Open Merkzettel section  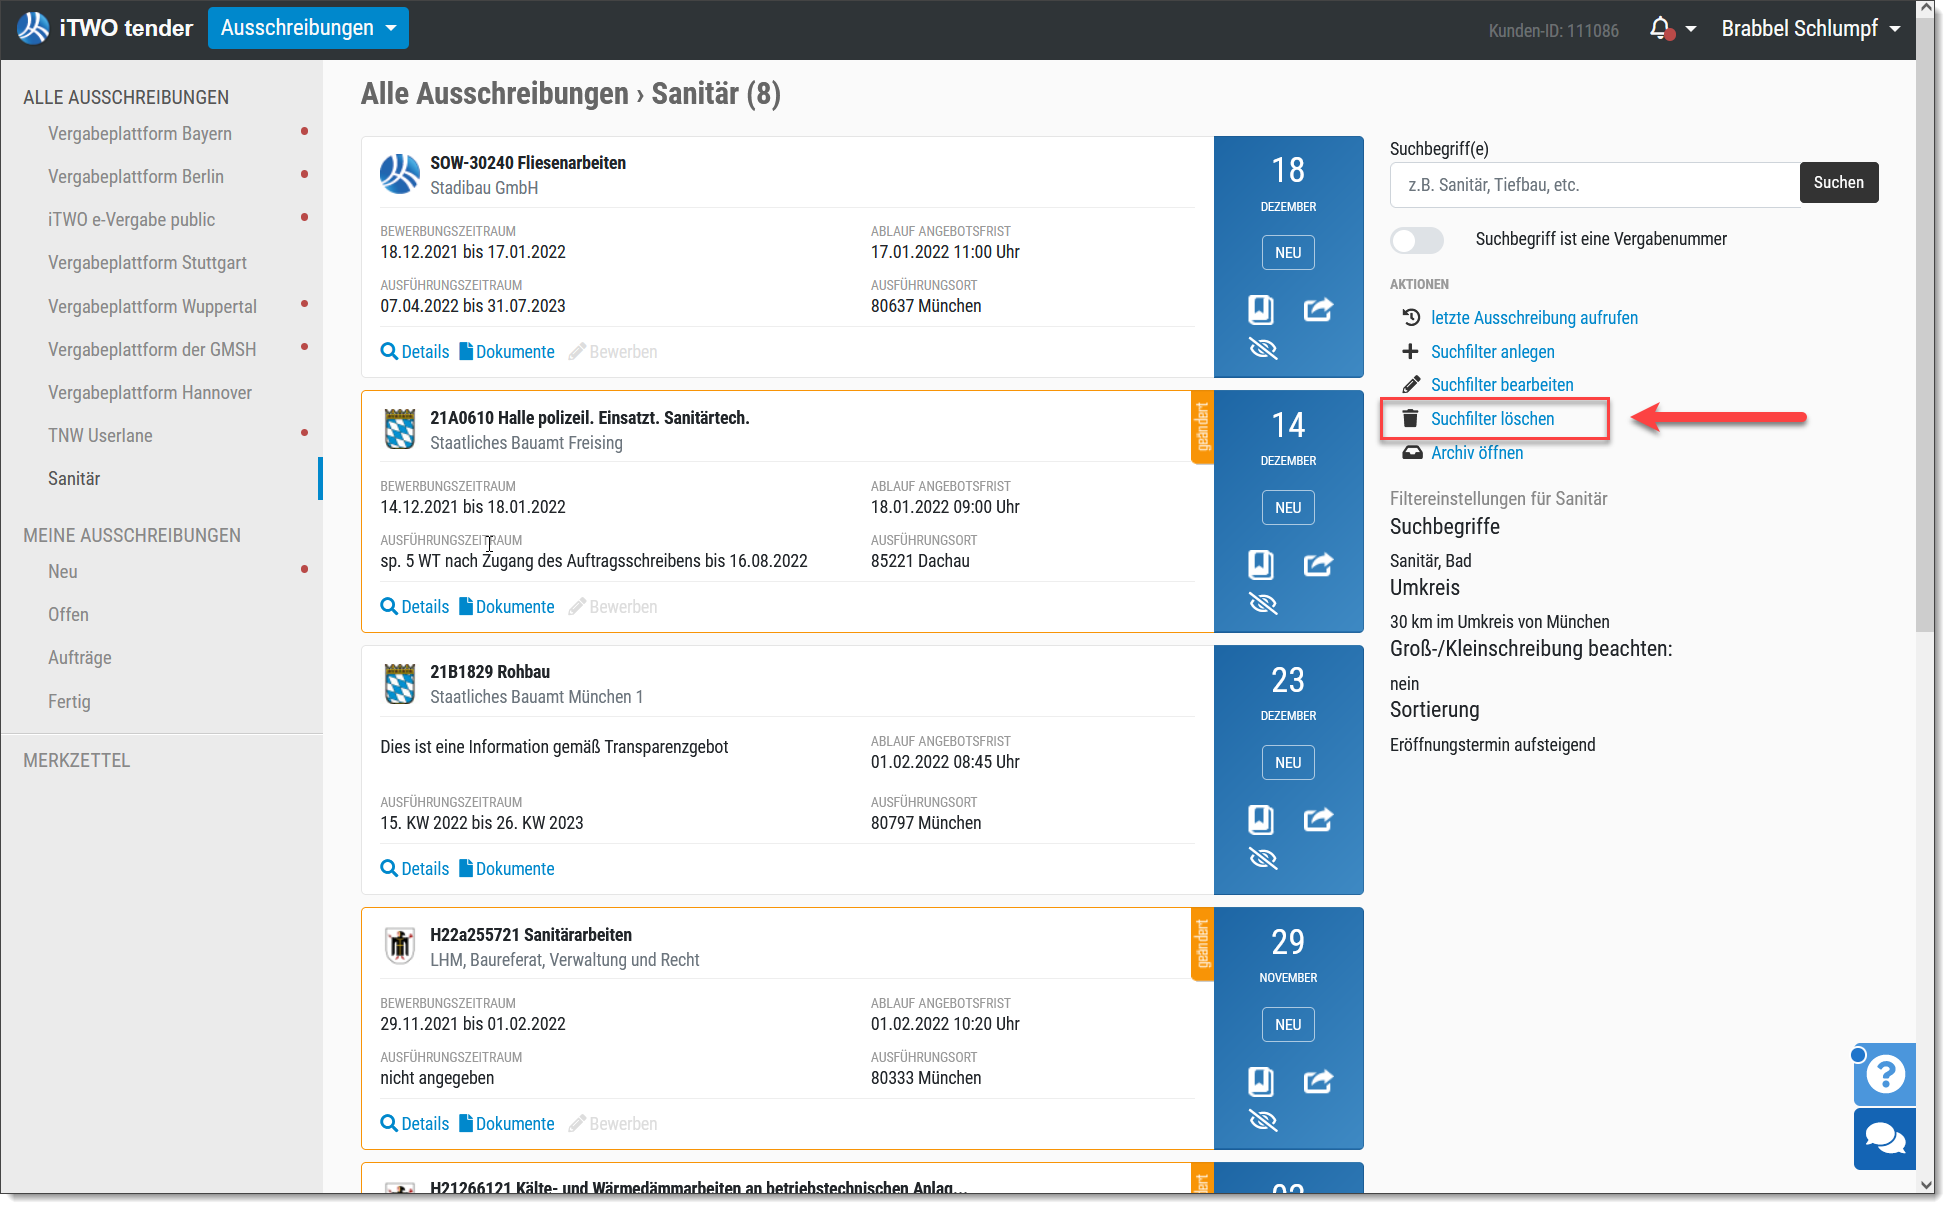(77, 761)
